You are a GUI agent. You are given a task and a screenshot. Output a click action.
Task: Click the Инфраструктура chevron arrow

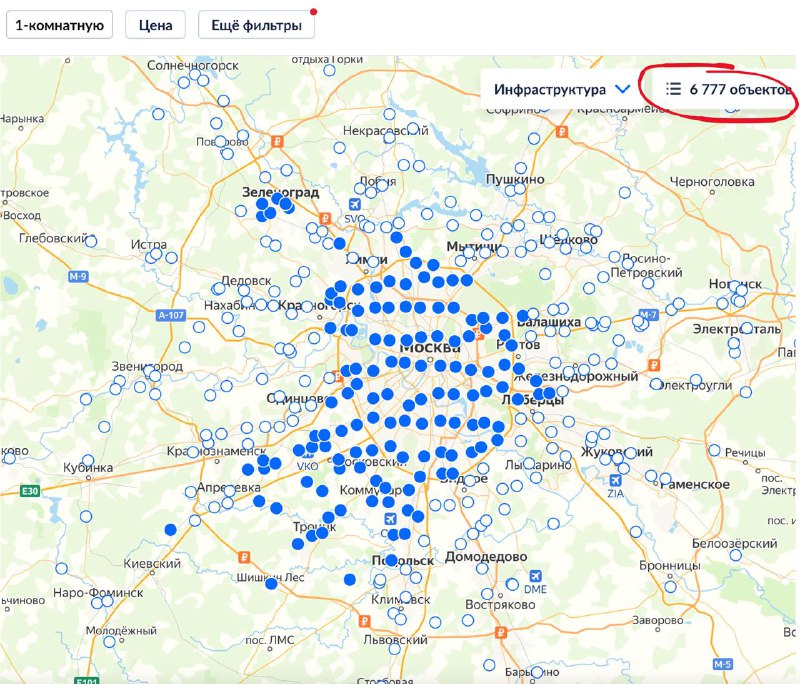click(x=622, y=89)
